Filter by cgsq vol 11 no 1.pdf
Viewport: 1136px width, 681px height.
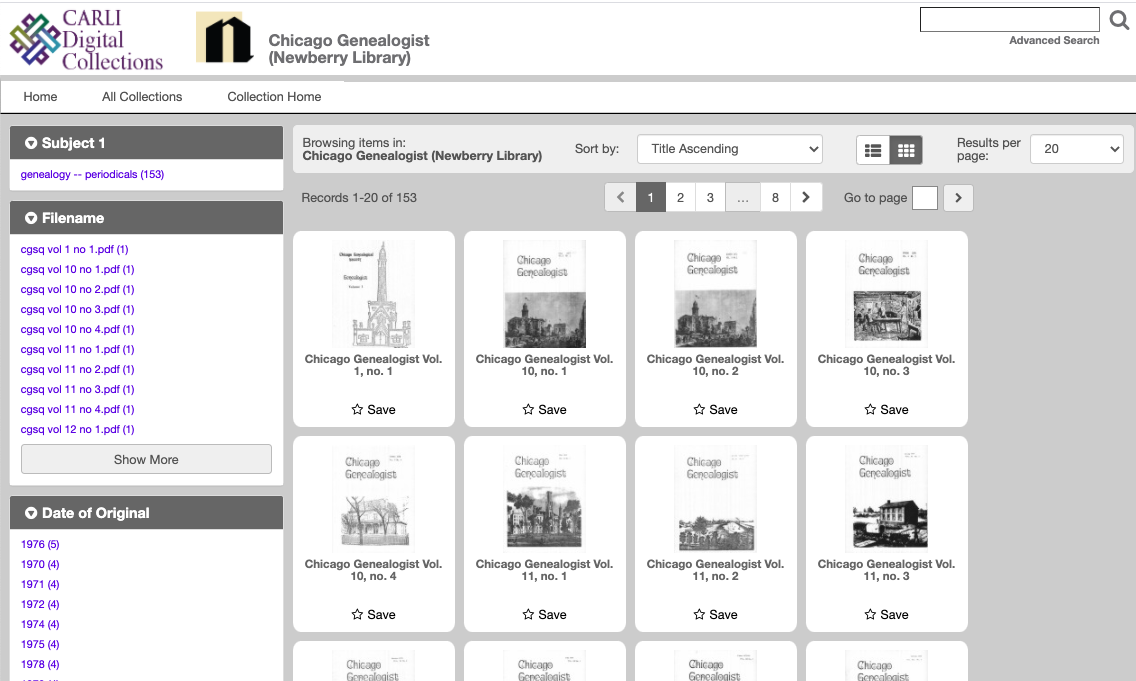coord(78,349)
